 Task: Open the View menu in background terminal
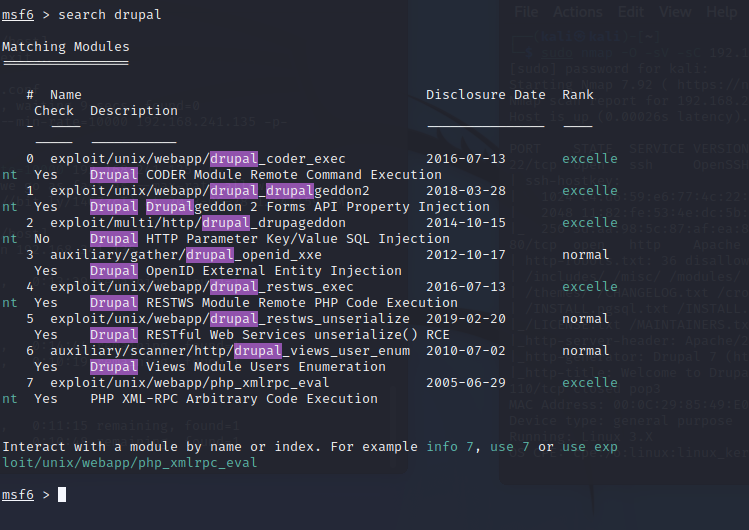674,11
